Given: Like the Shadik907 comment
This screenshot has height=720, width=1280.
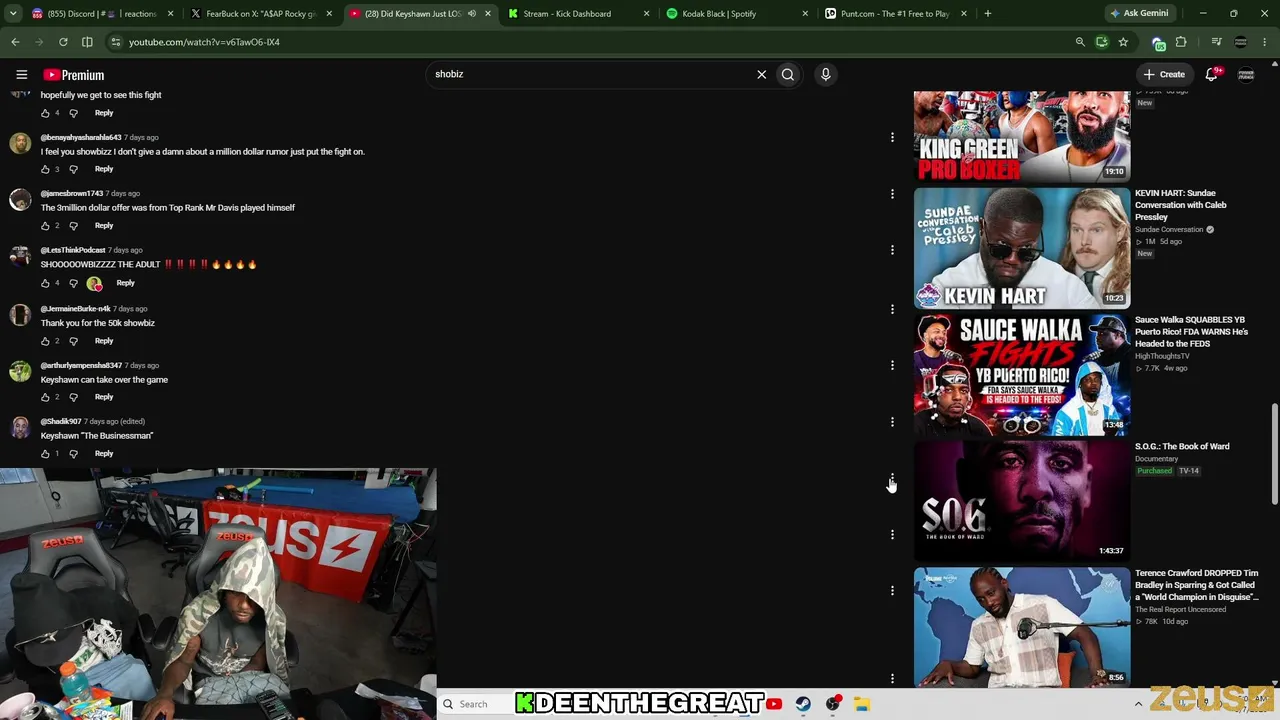Looking at the screenshot, I should pos(45,454).
